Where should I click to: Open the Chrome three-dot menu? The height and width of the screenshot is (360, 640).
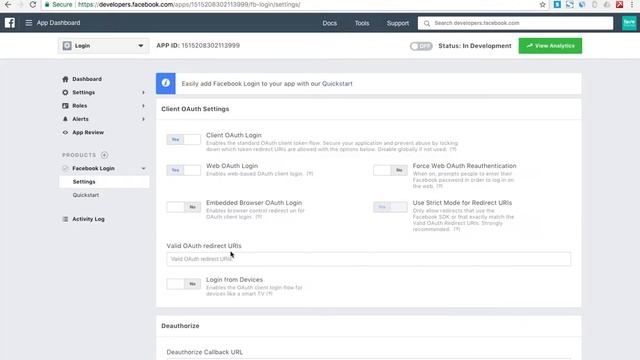tap(632, 4)
